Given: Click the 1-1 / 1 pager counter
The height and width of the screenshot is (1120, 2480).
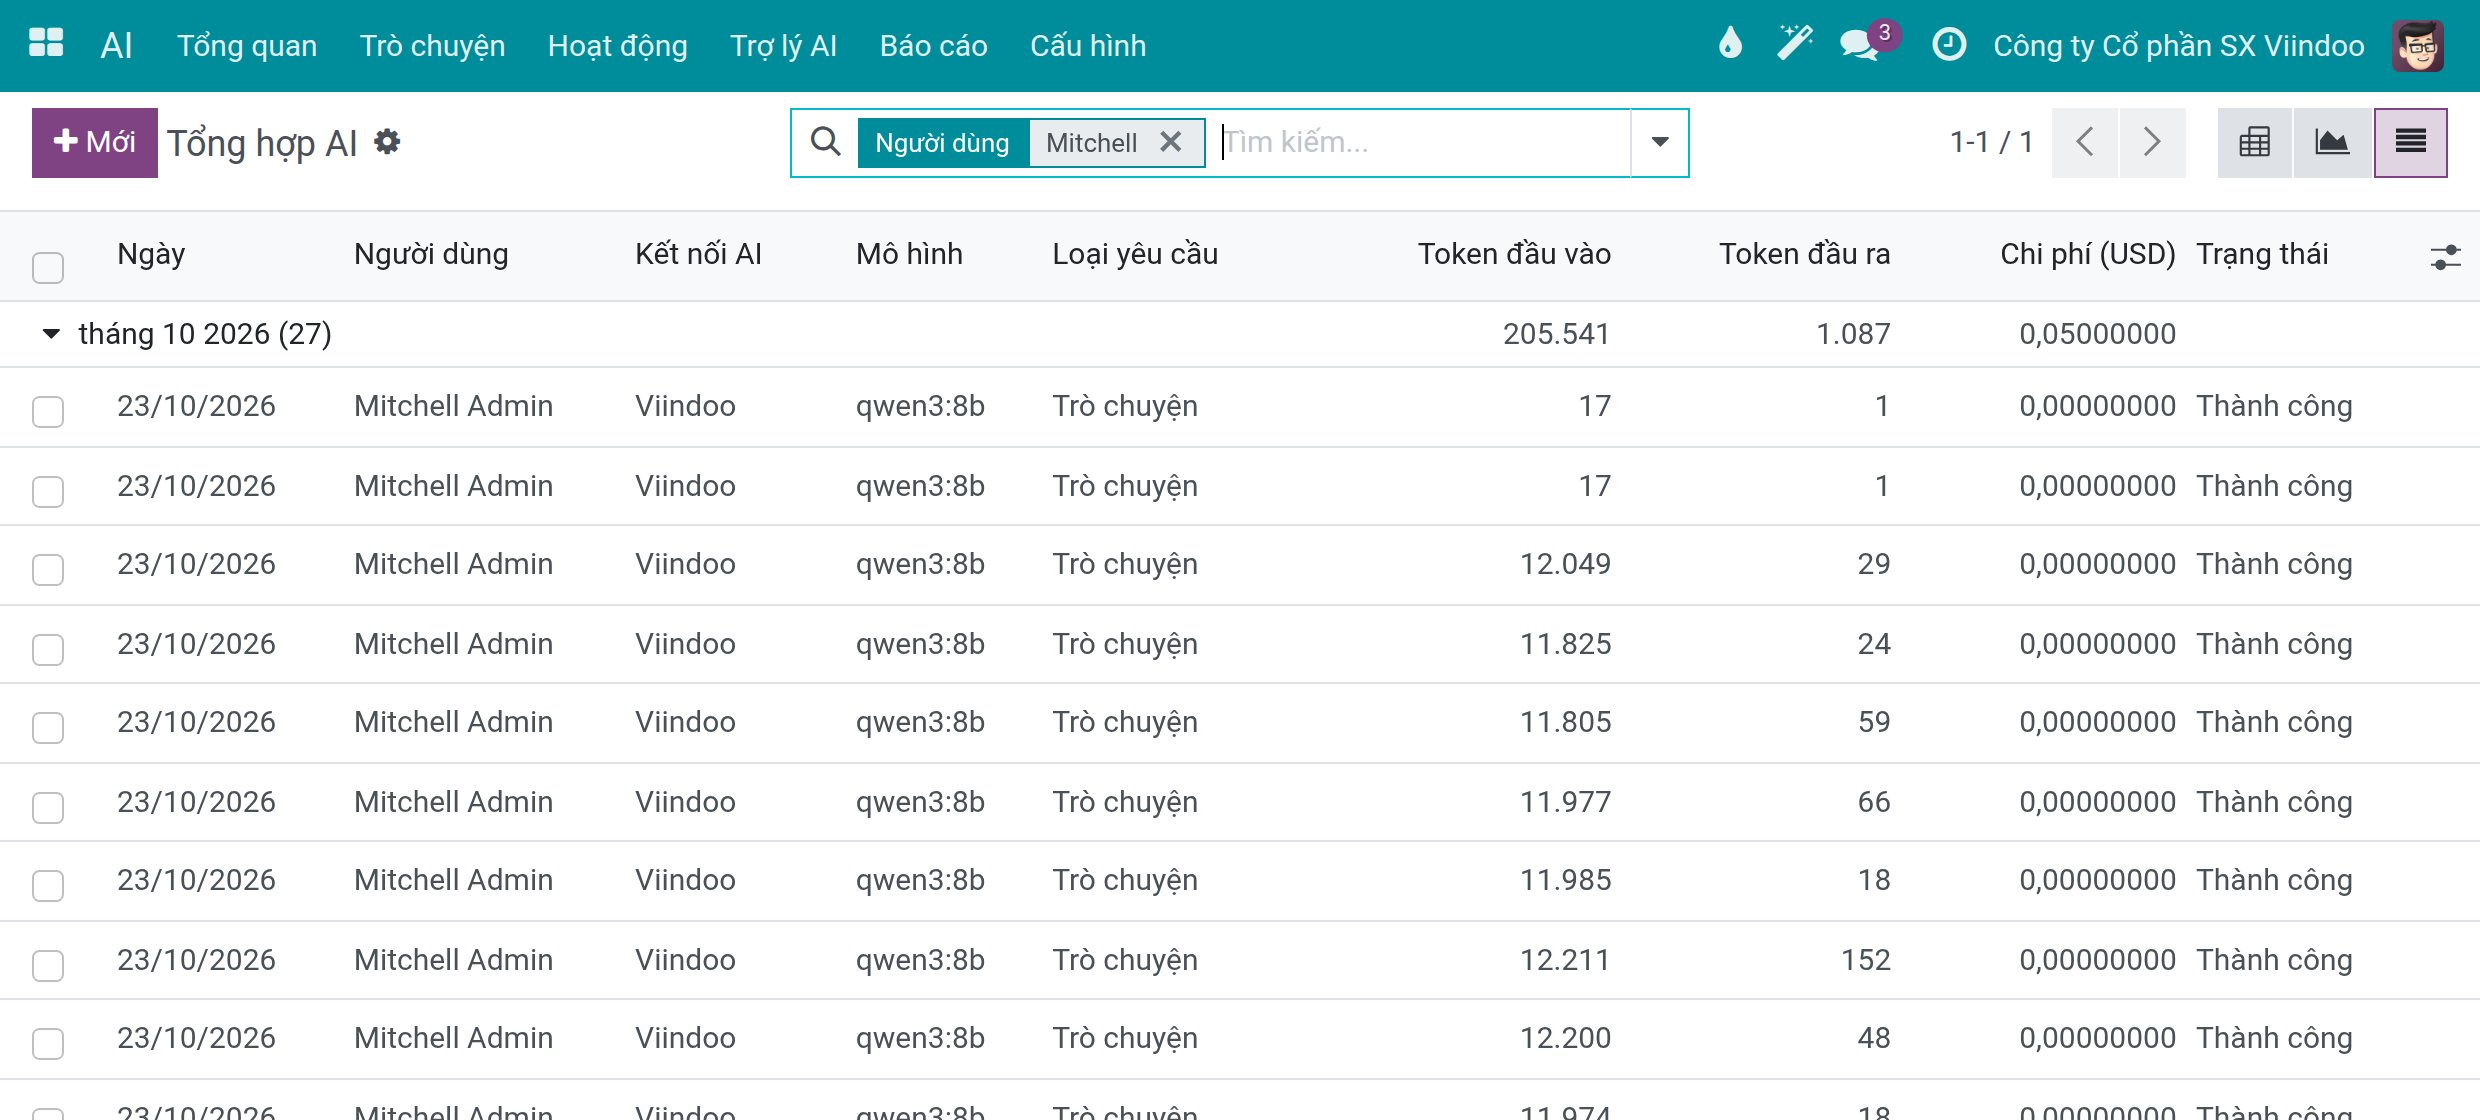Looking at the screenshot, I should (1991, 142).
